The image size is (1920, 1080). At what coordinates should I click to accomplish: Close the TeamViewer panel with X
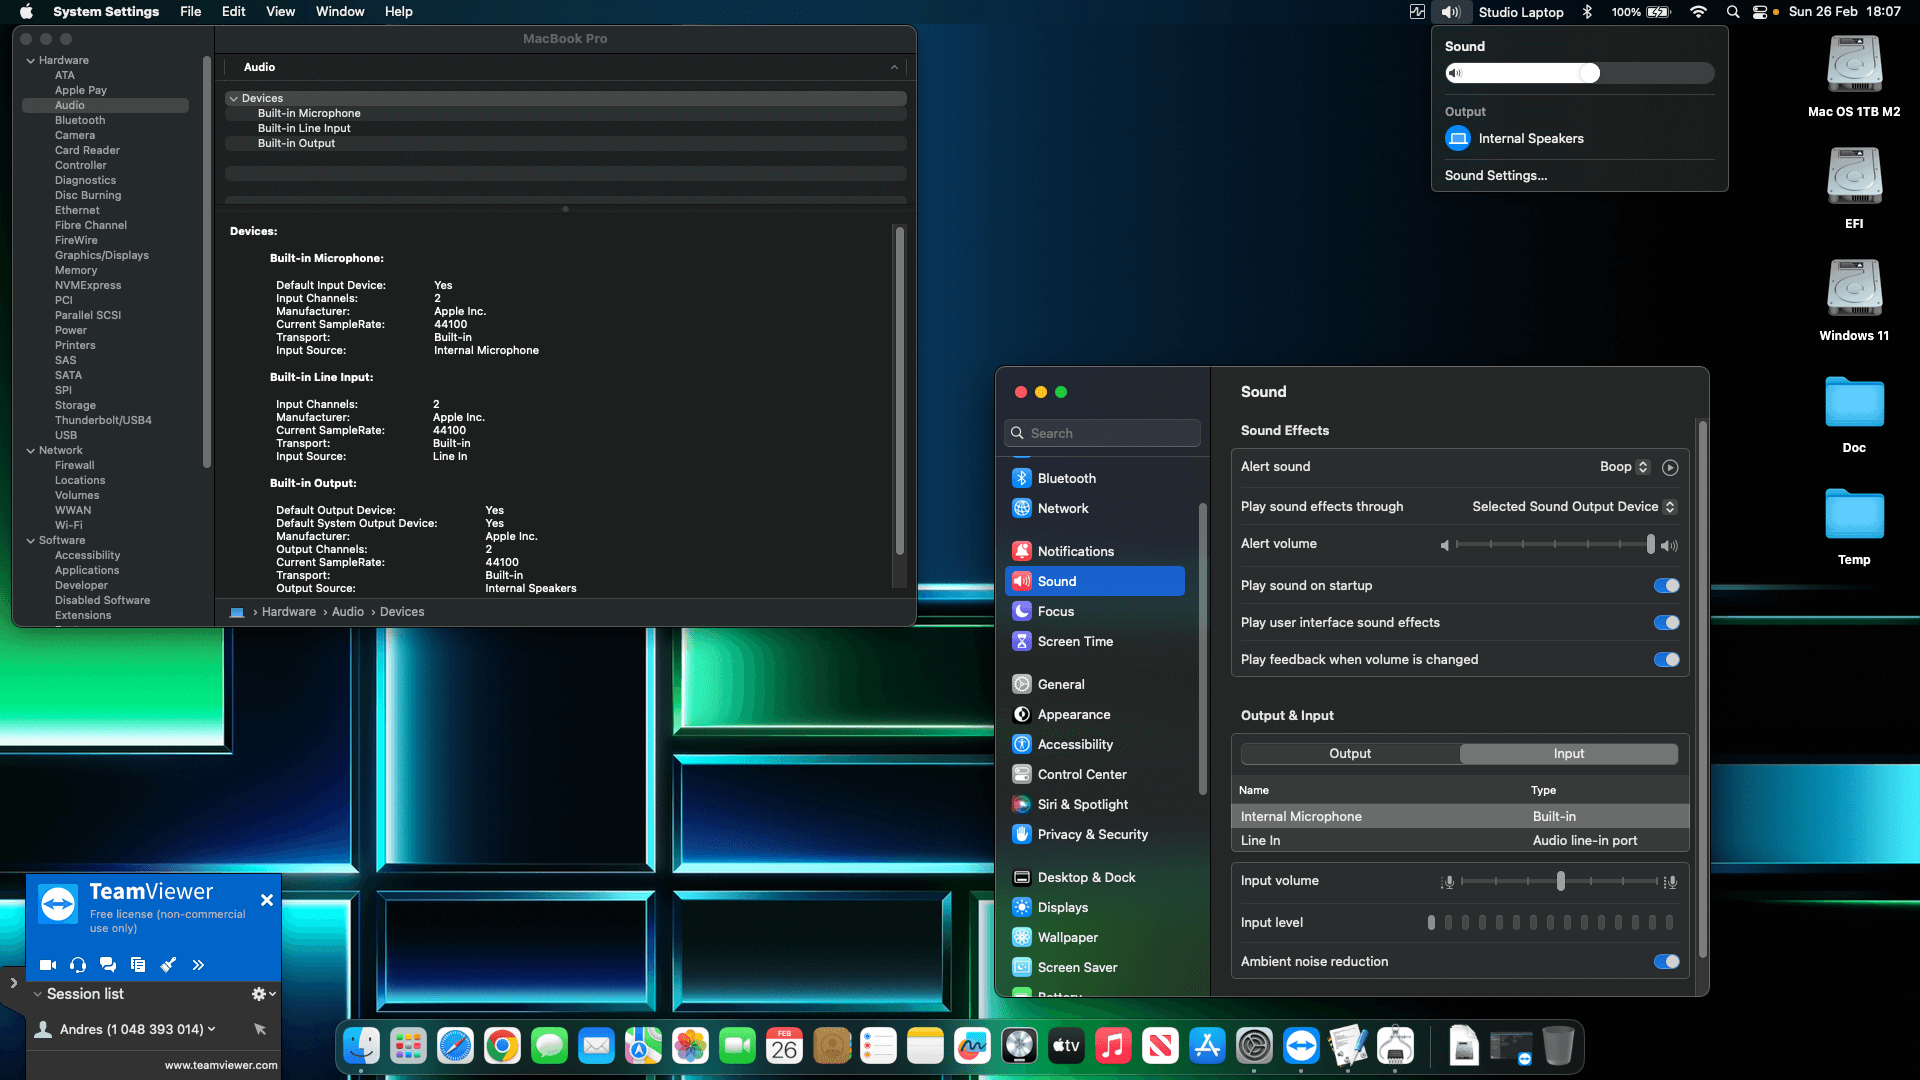pos(267,900)
